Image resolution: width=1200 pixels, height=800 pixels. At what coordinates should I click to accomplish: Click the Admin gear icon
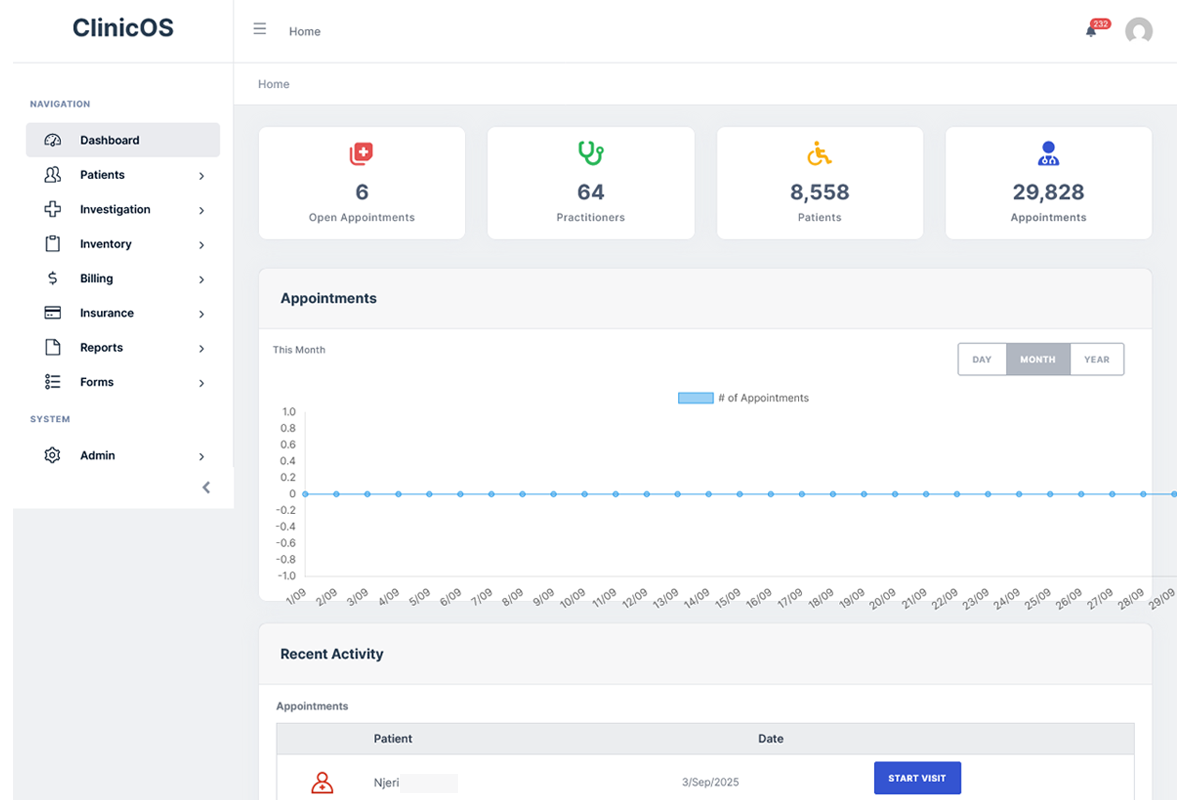click(52, 455)
